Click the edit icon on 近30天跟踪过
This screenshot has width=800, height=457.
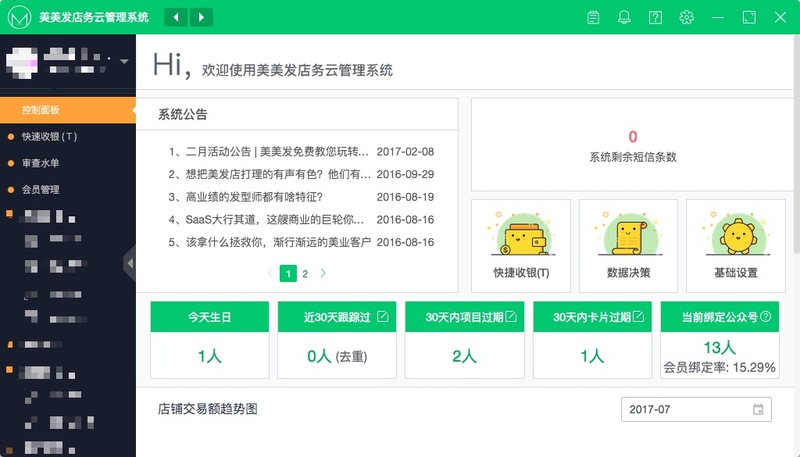point(383,317)
